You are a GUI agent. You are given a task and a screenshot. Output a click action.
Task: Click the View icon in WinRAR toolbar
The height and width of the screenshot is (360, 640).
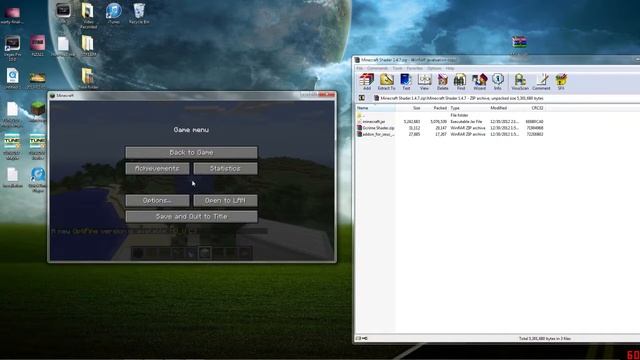pos(424,82)
